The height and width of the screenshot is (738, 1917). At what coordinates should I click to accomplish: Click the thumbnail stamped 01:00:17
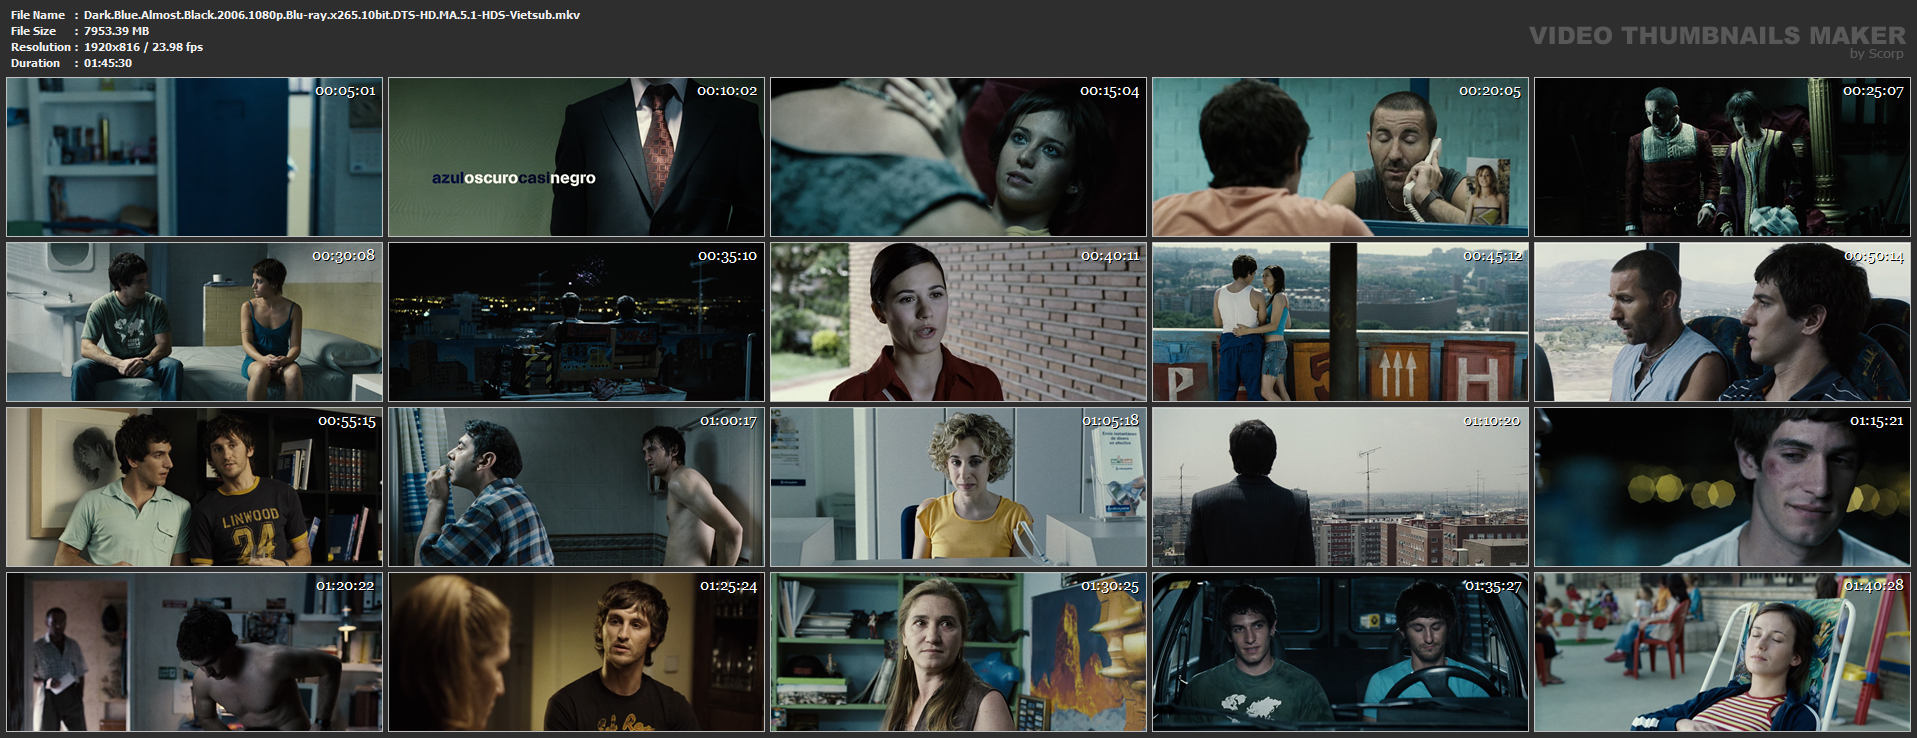tap(576, 487)
